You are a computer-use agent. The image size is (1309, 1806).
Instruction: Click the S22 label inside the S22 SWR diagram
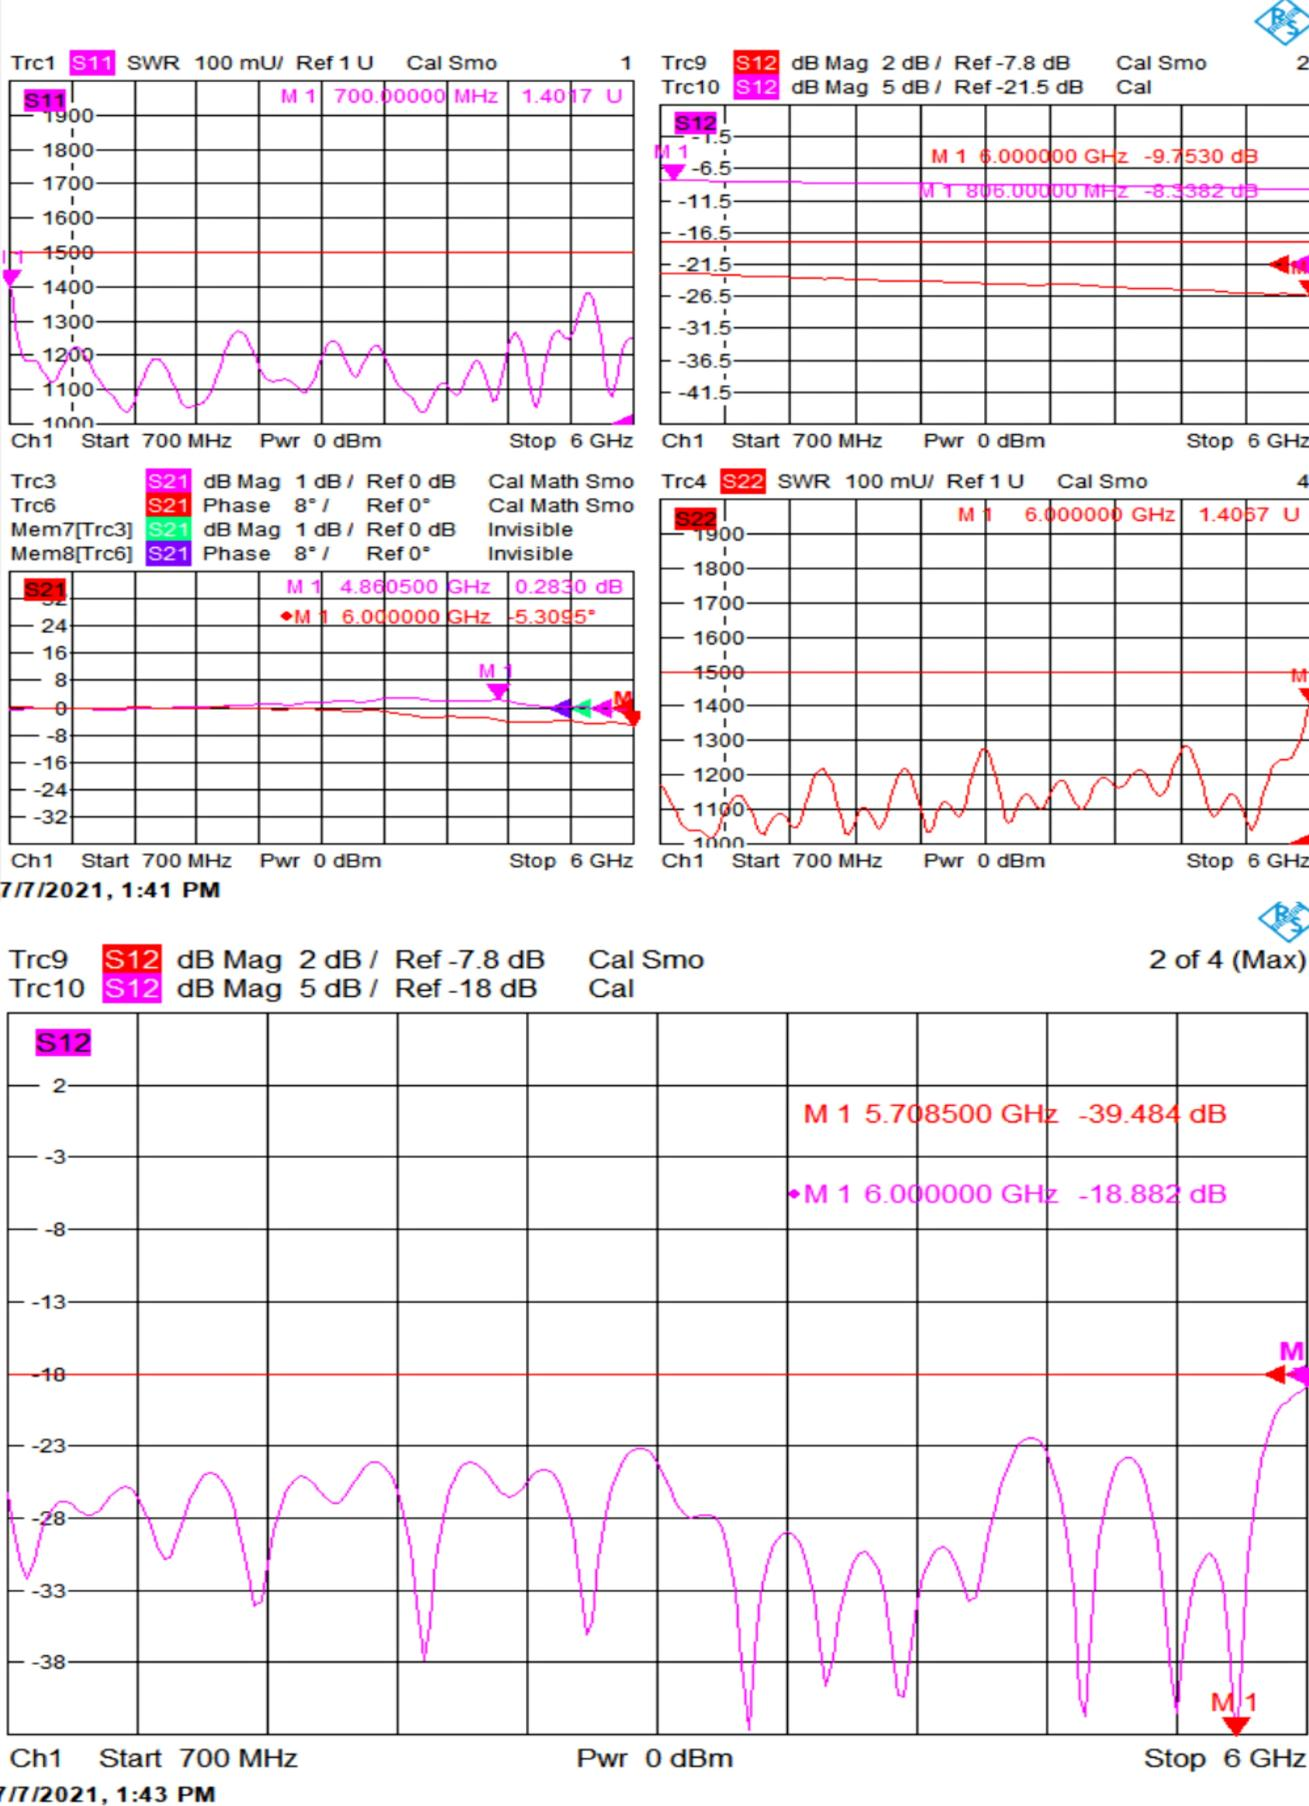(x=695, y=518)
